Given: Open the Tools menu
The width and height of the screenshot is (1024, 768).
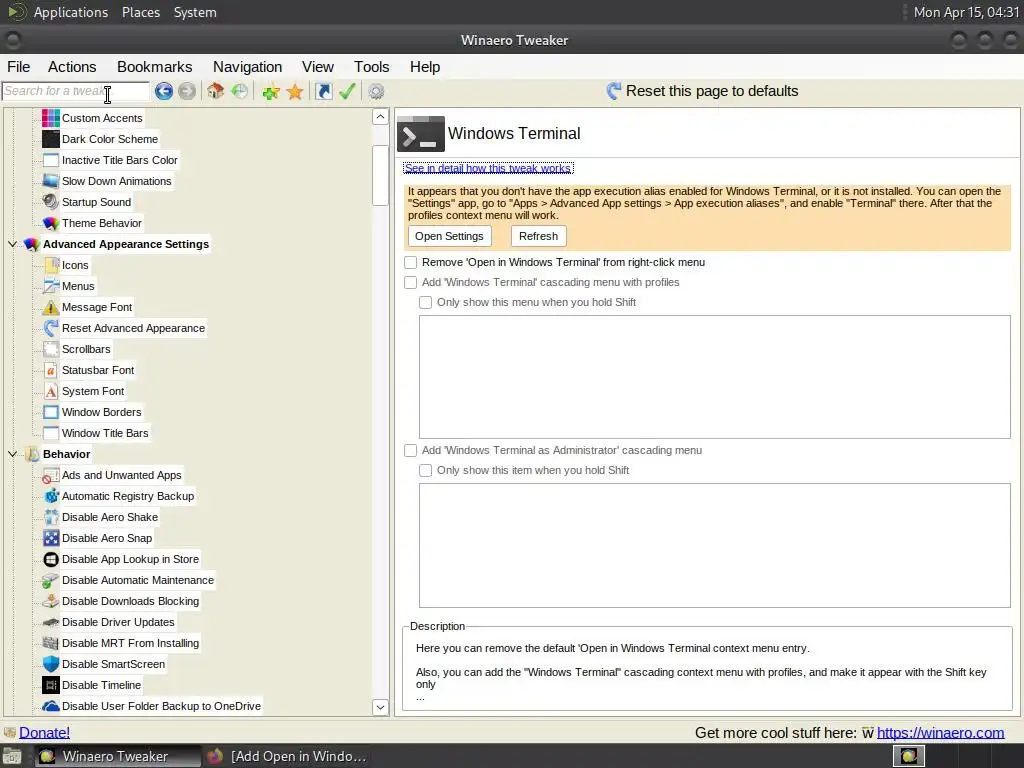Looking at the screenshot, I should click(372, 67).
